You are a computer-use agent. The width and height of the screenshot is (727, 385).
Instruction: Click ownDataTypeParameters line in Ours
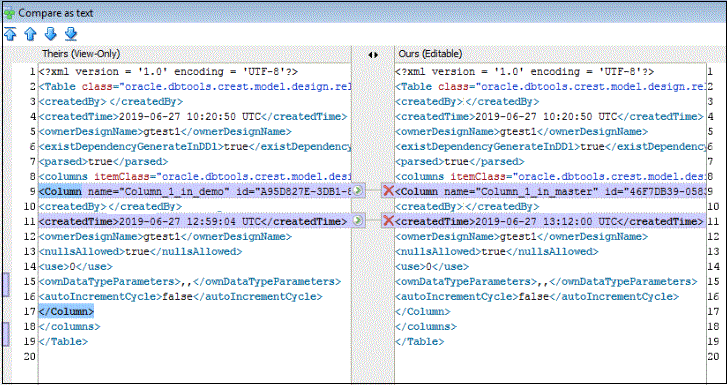(546, 282)
